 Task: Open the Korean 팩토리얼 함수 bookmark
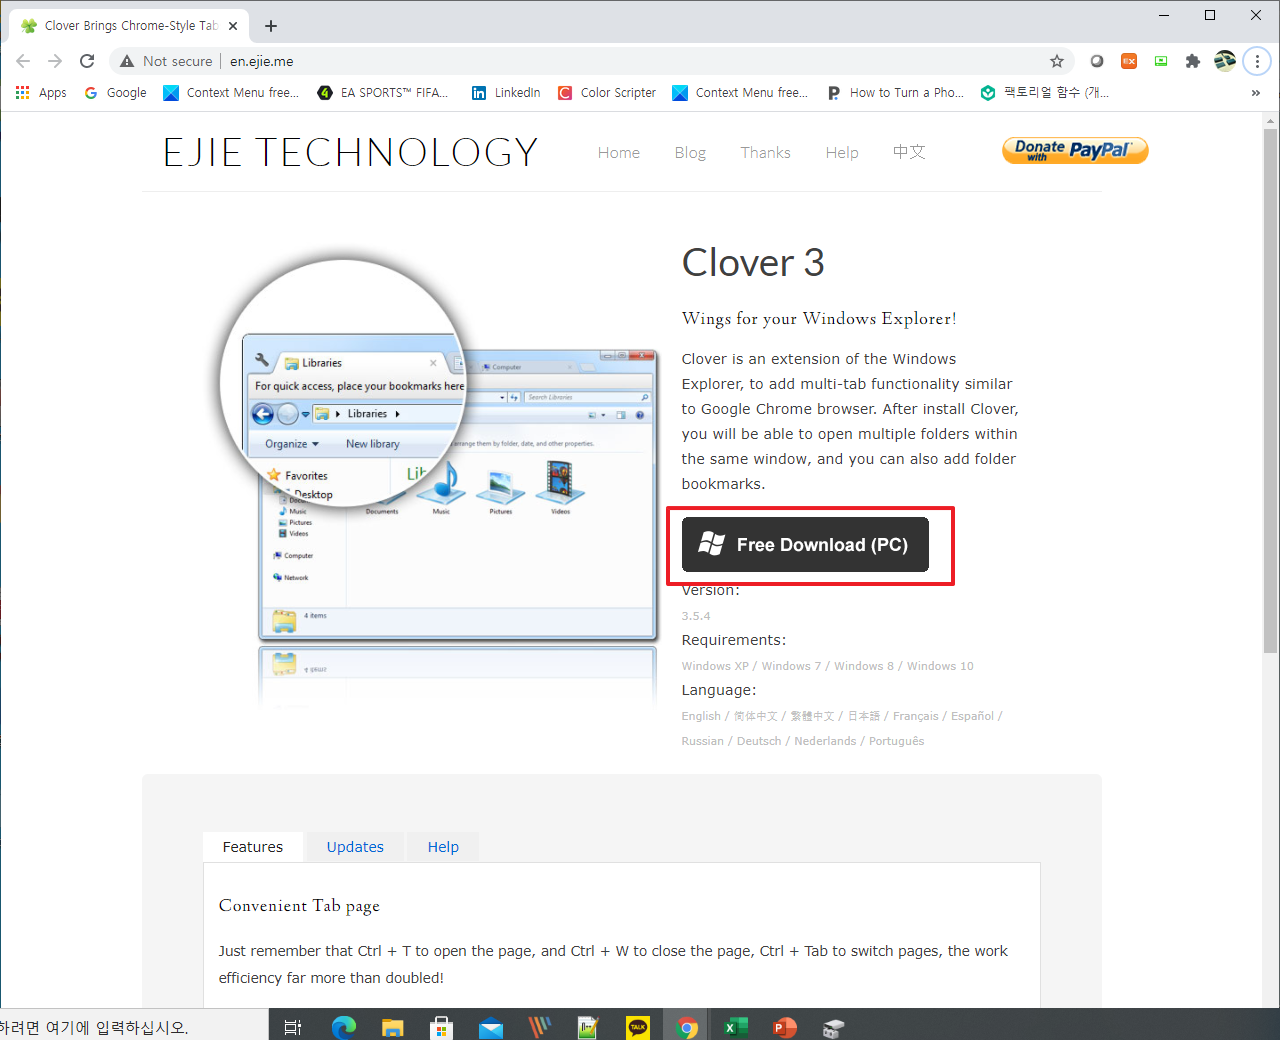point(1045,93)
